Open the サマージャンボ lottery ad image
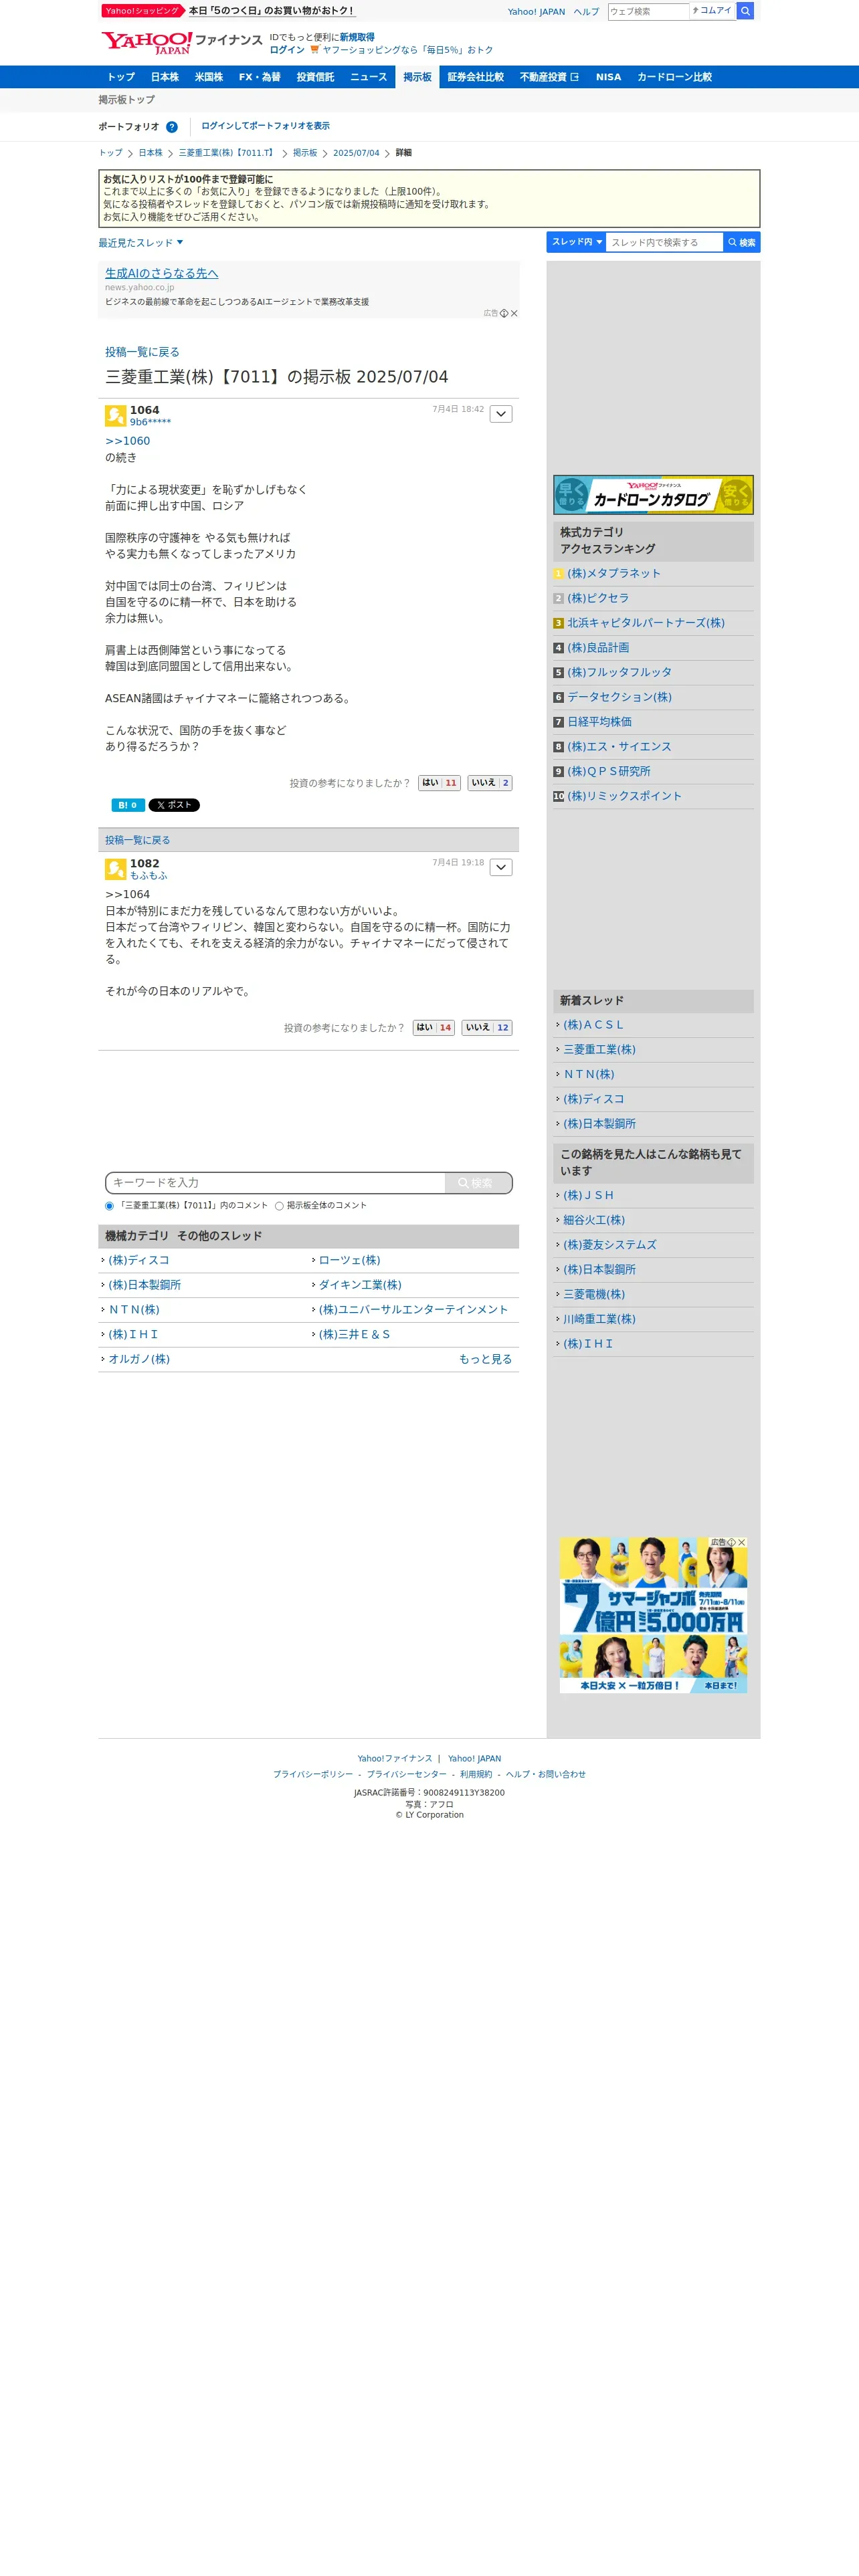 pos(653,1615)
